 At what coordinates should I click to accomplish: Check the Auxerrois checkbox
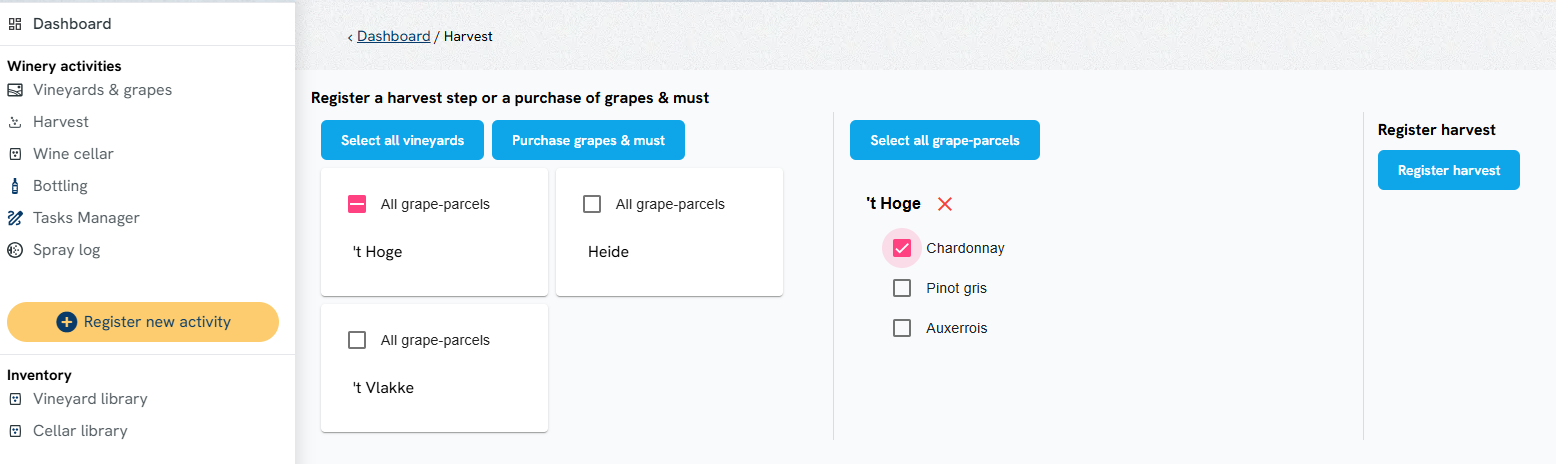tap(902, 328)
